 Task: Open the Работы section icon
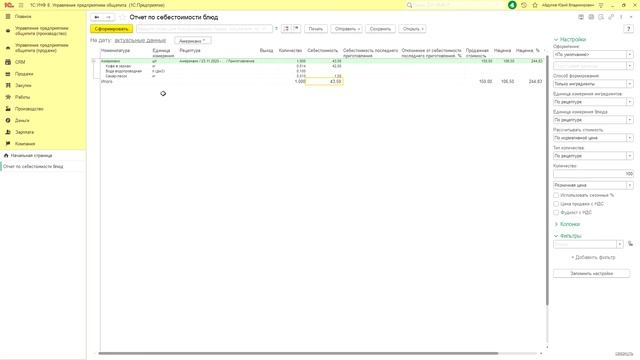[7, 97]
